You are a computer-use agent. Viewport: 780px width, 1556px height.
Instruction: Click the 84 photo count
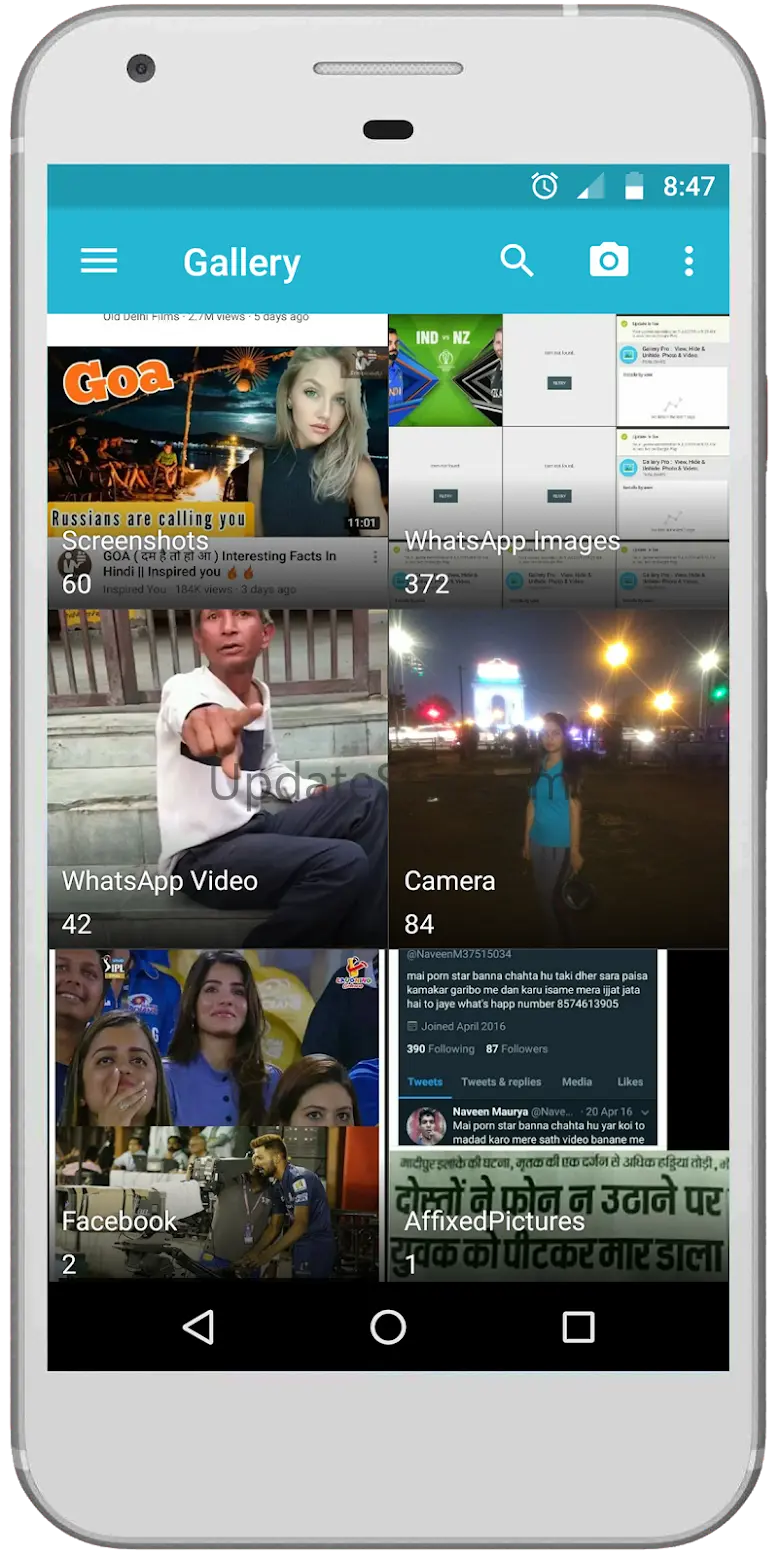click(x=419, y=924)
